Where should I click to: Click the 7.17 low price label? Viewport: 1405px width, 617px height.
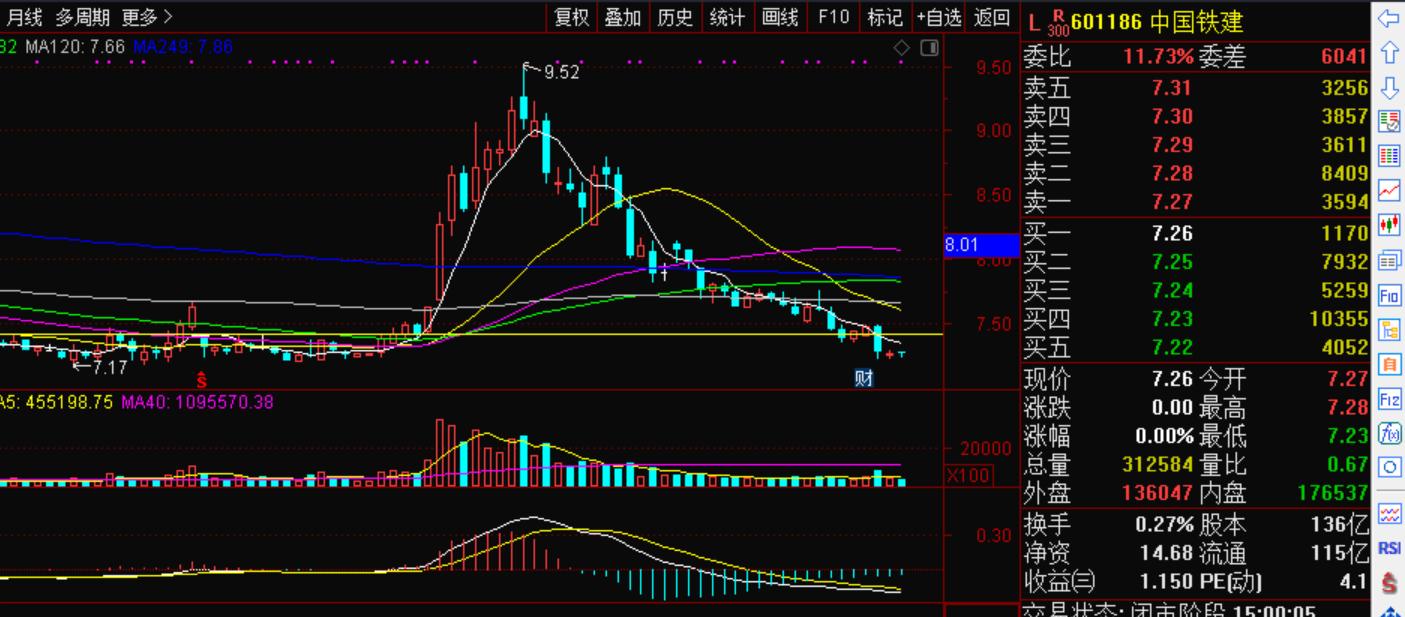(x=109, y=367)
